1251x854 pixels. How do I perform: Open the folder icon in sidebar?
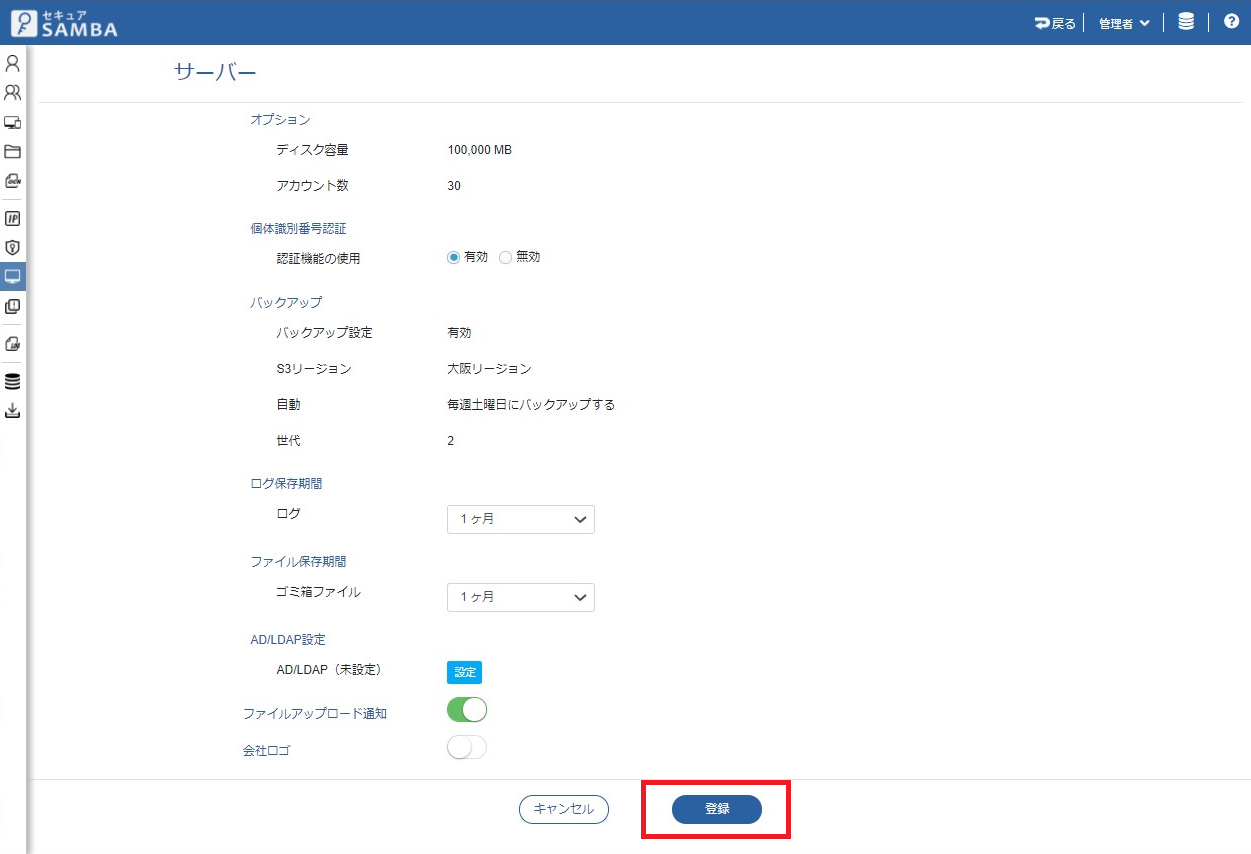12,152
